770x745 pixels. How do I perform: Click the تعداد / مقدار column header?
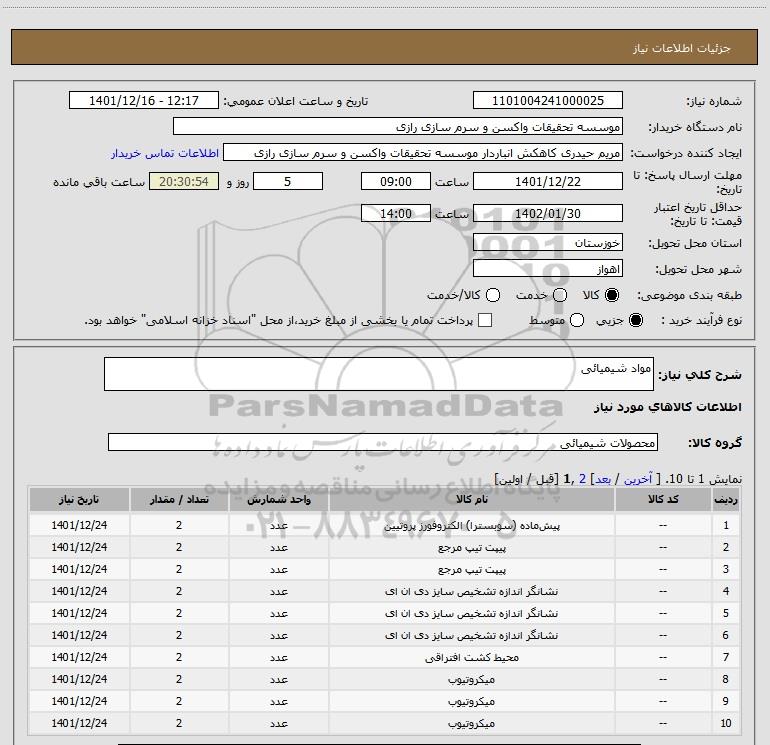[179, 499]
